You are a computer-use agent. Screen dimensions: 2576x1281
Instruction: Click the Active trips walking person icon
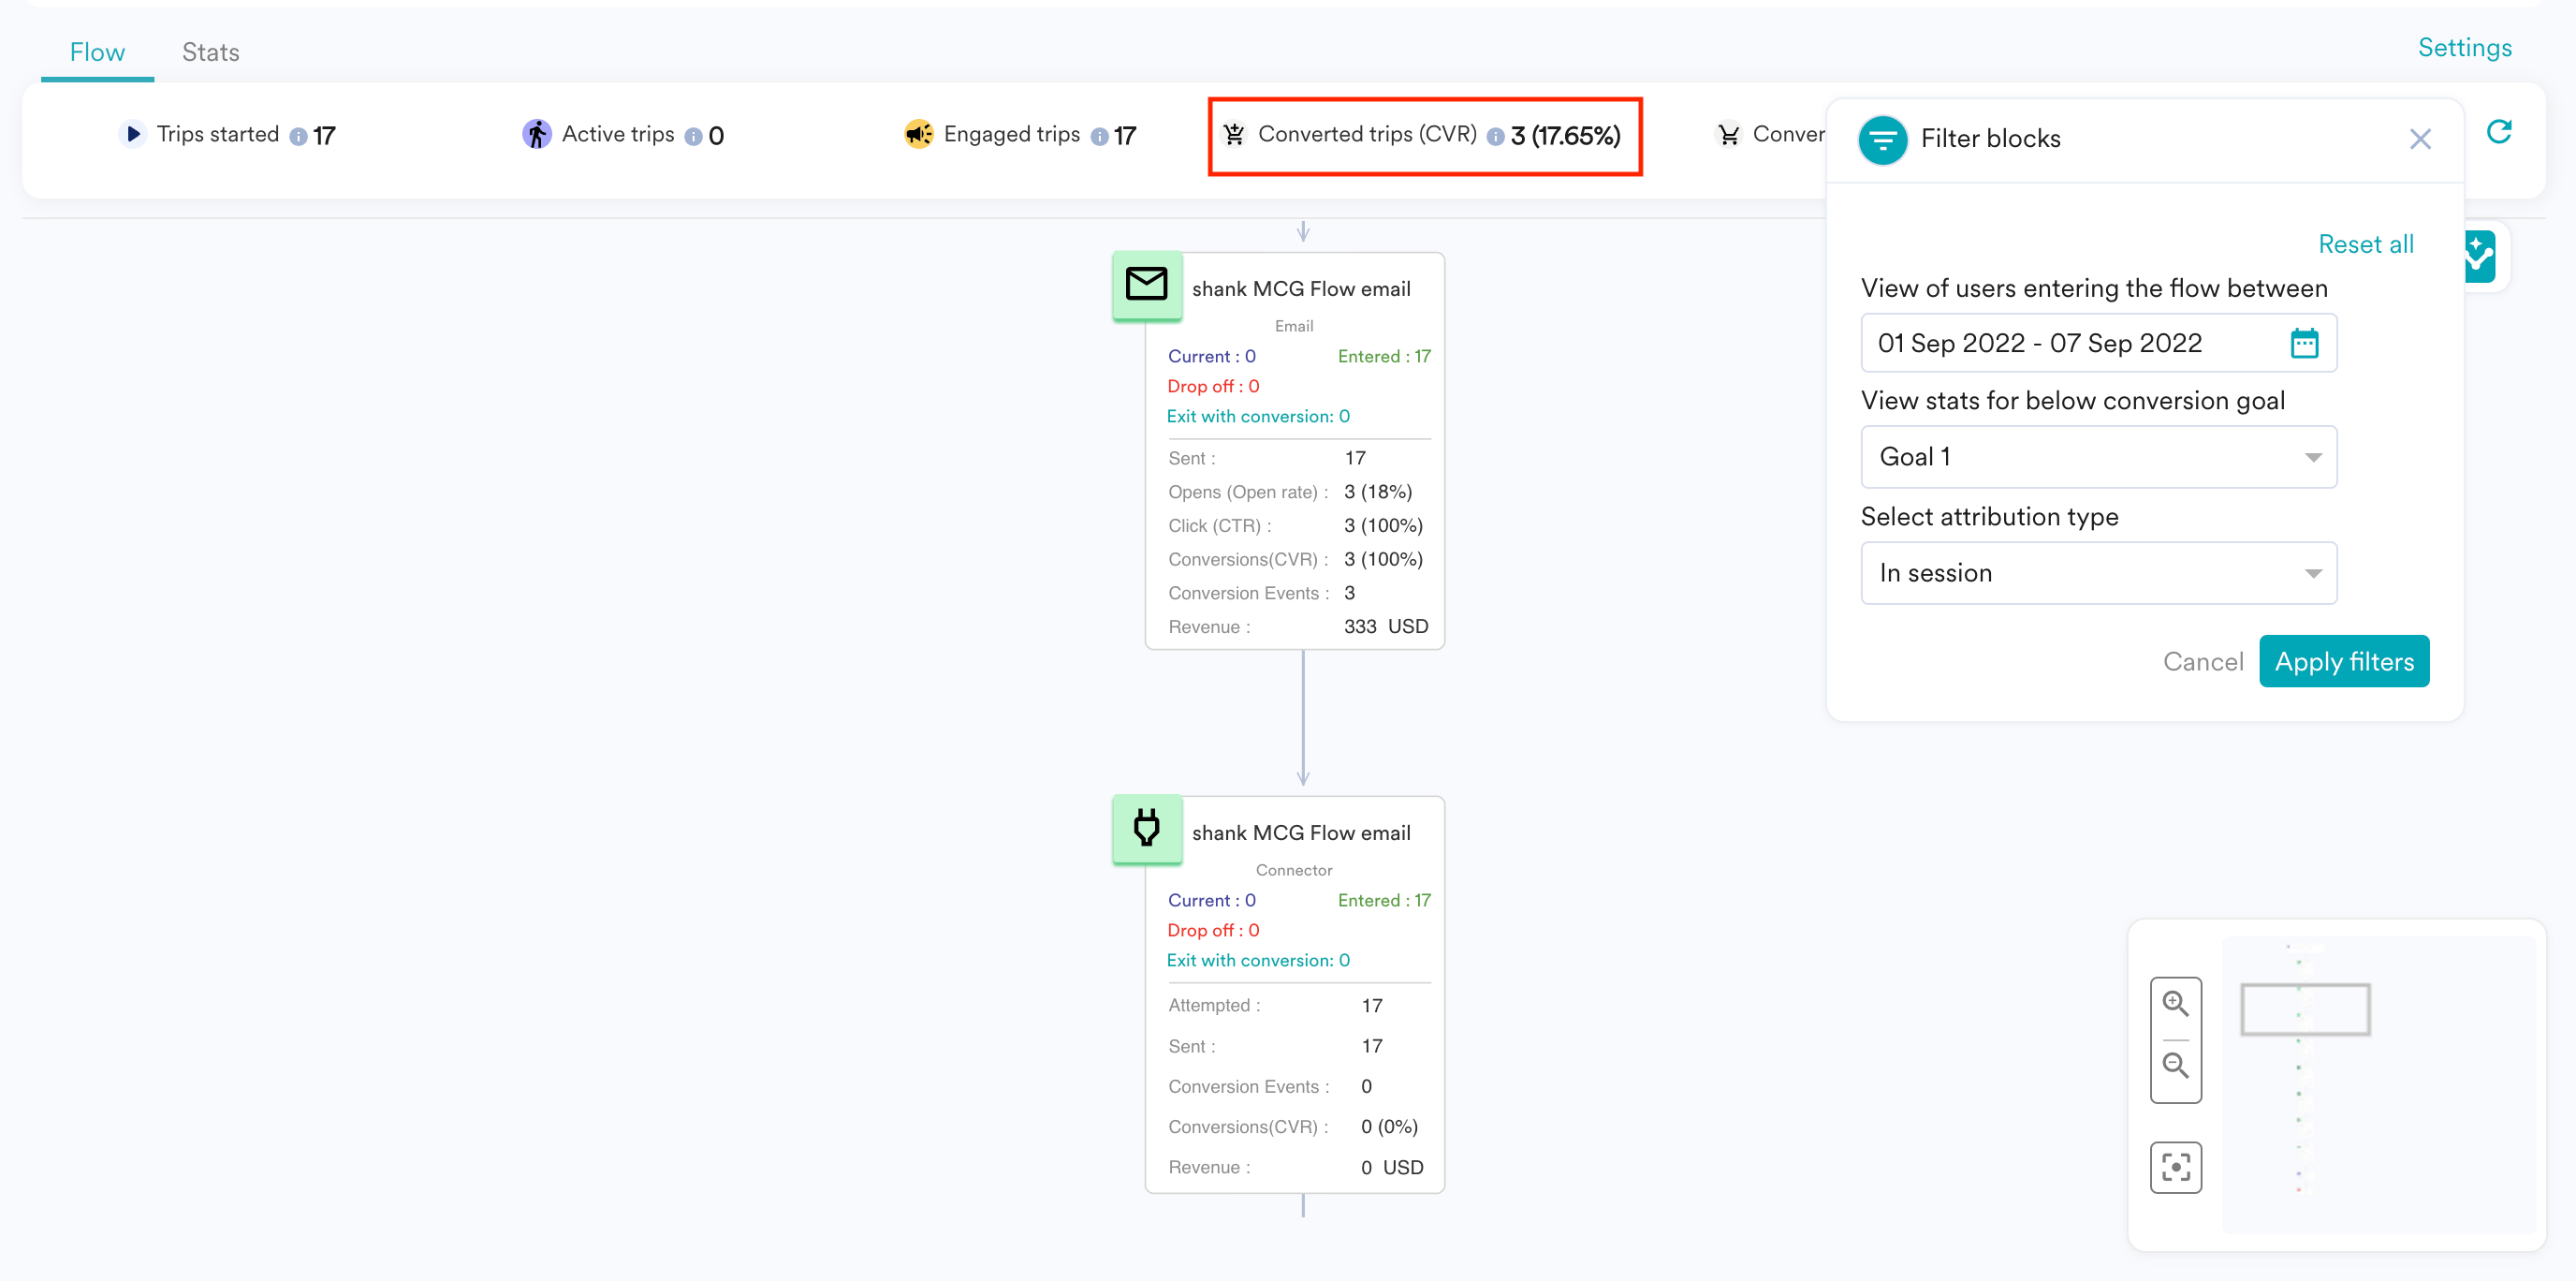(537, 134)
